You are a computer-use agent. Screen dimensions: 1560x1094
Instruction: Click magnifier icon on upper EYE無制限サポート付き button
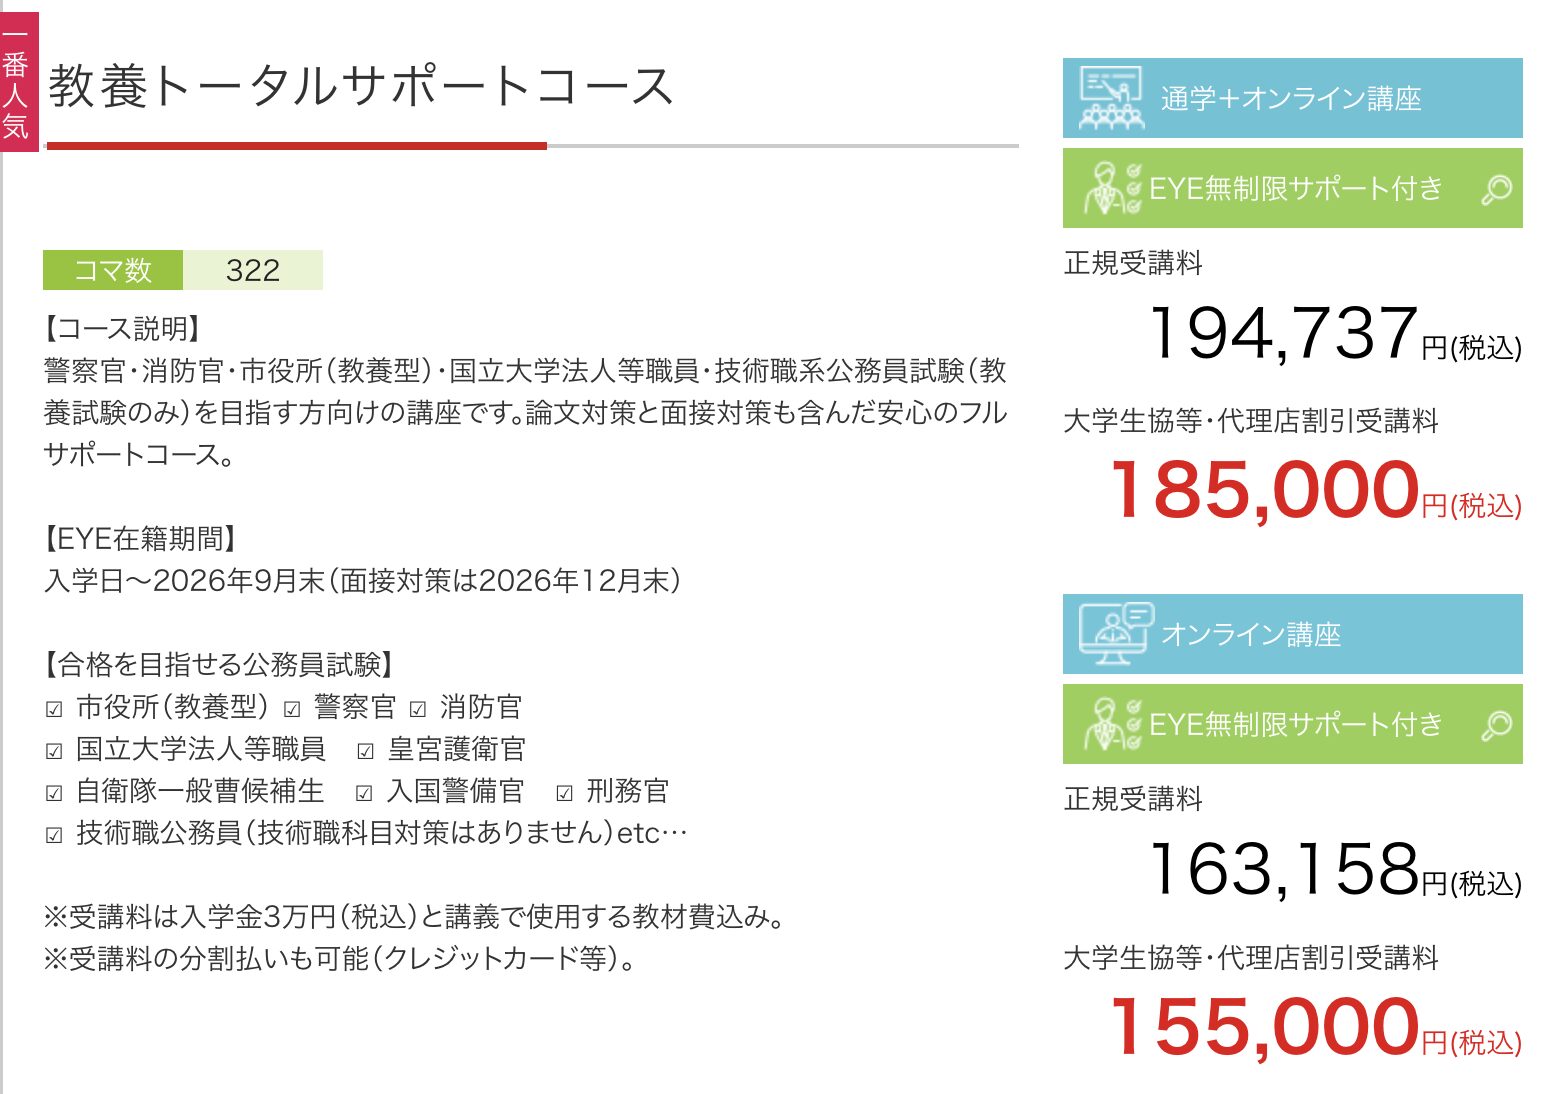[1496, 189]
